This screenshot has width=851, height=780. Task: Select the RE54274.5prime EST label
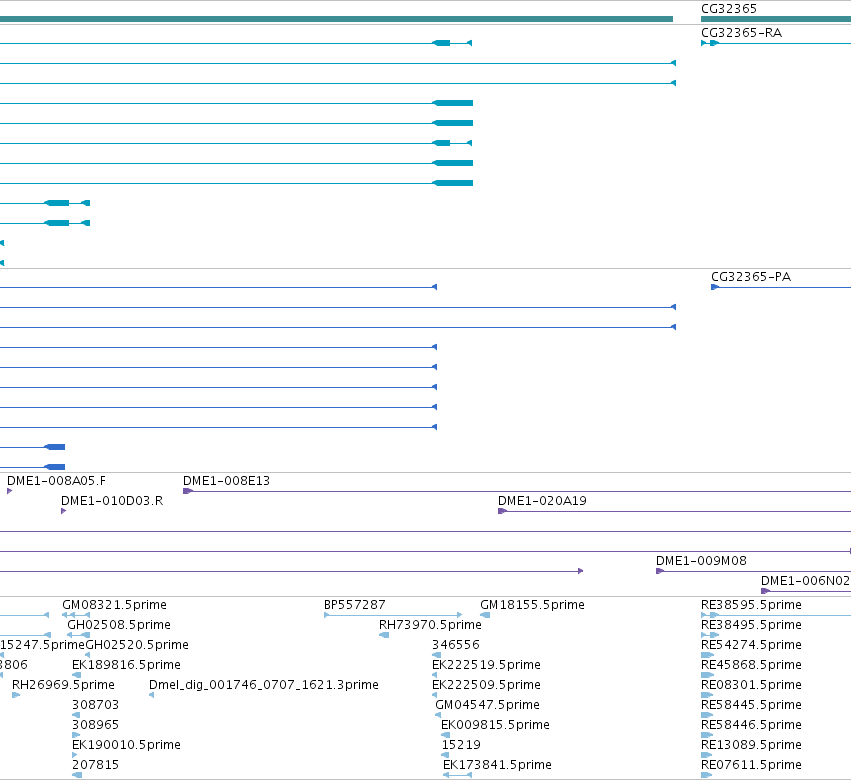click(751, 645)
